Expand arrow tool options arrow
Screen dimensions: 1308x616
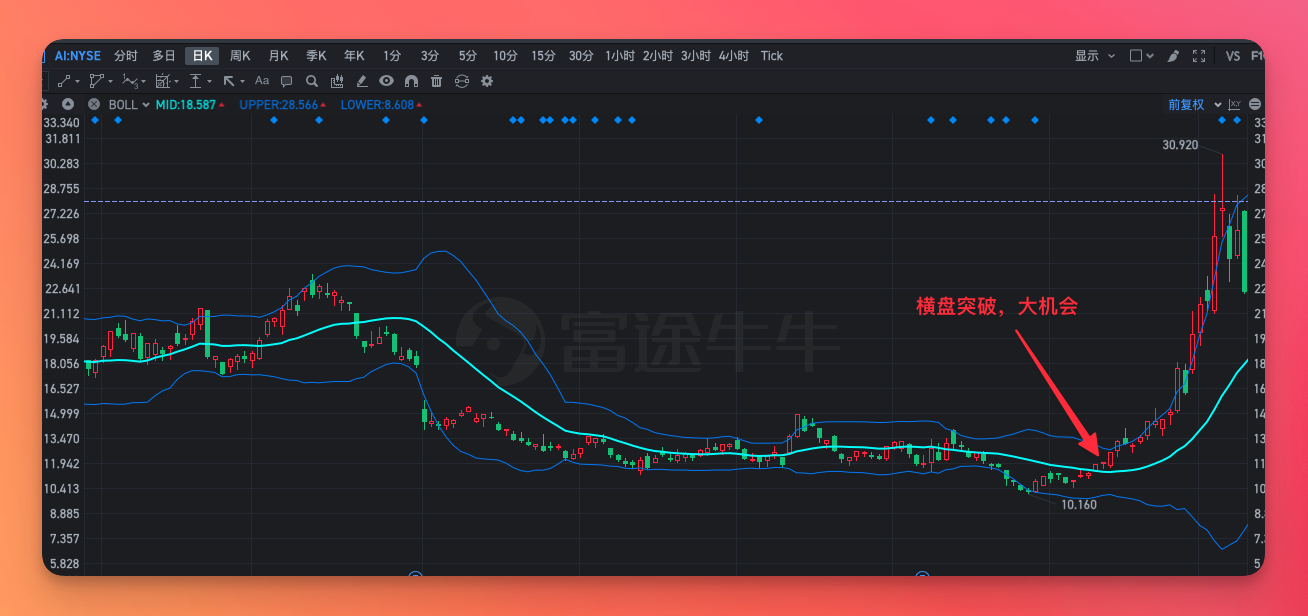click(242, 82)
